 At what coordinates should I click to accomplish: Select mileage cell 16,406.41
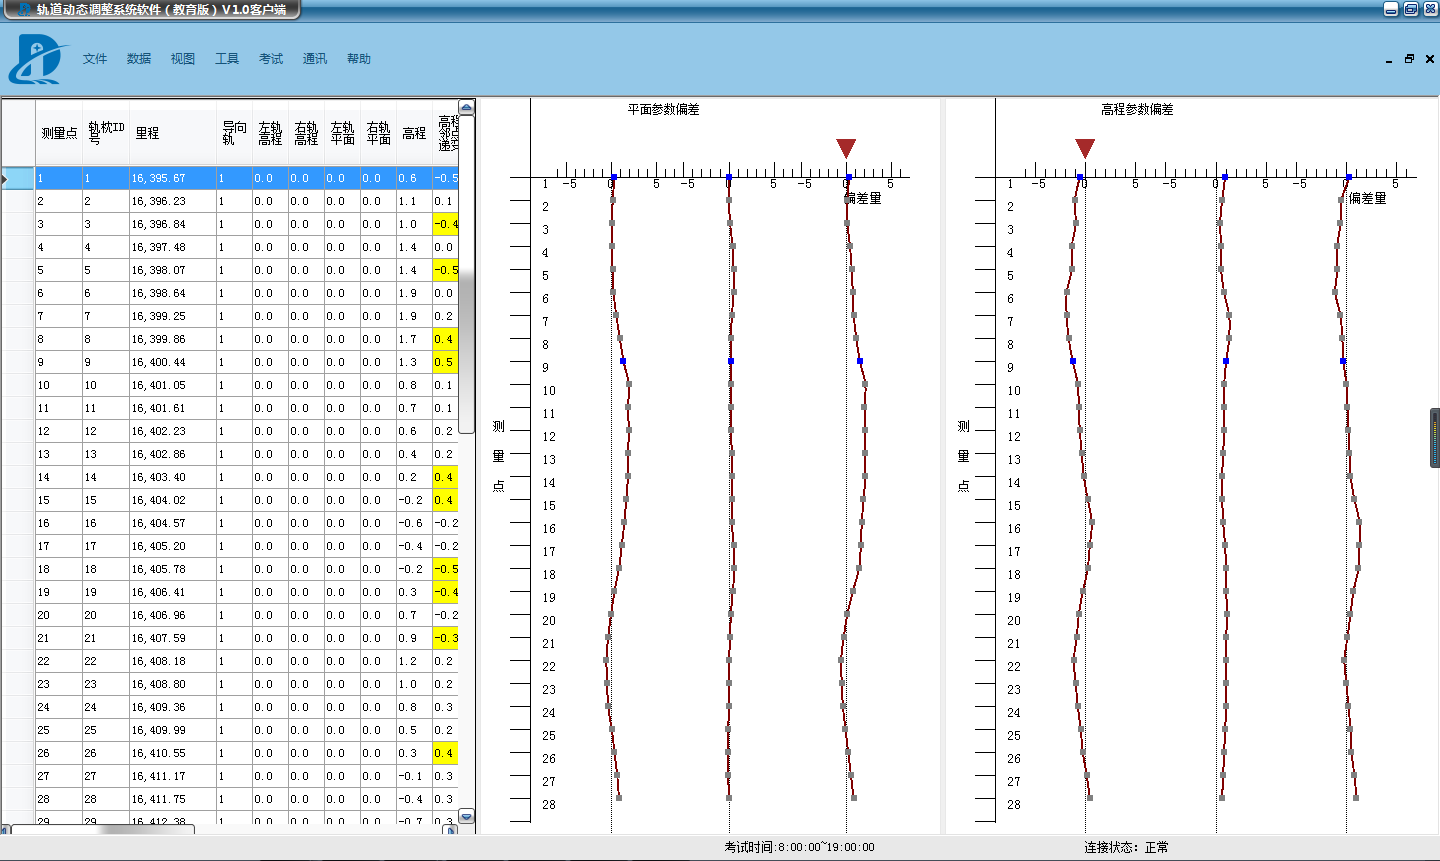173,592
